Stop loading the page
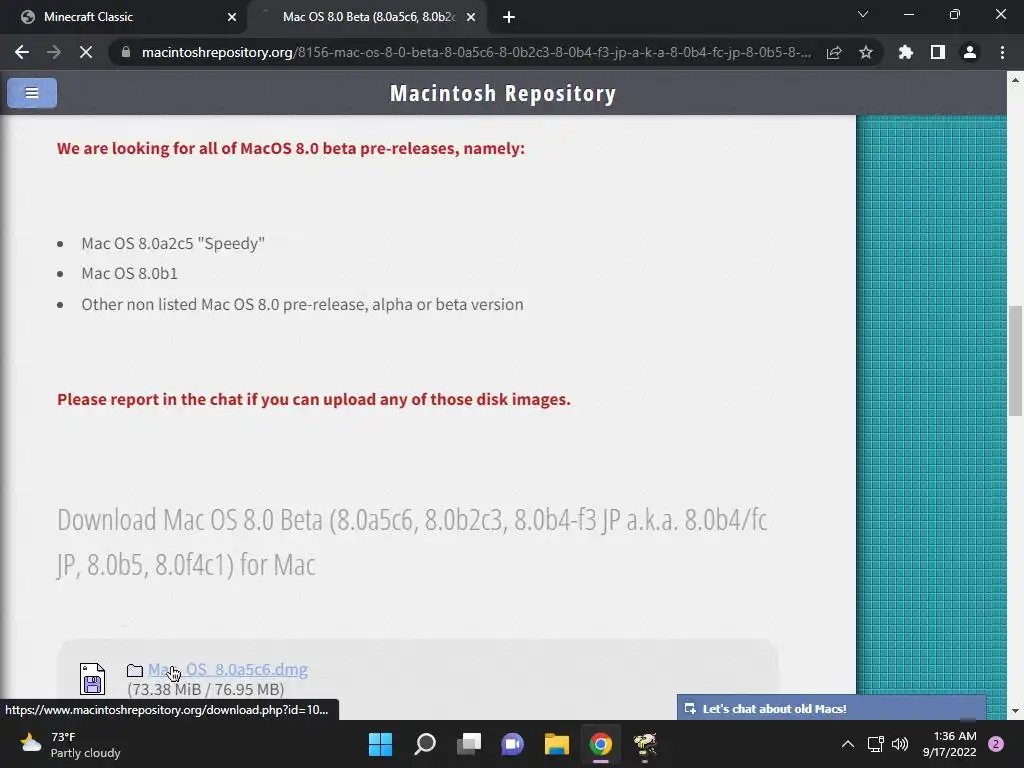This screenshot has height=768, width=1024. 86,52
